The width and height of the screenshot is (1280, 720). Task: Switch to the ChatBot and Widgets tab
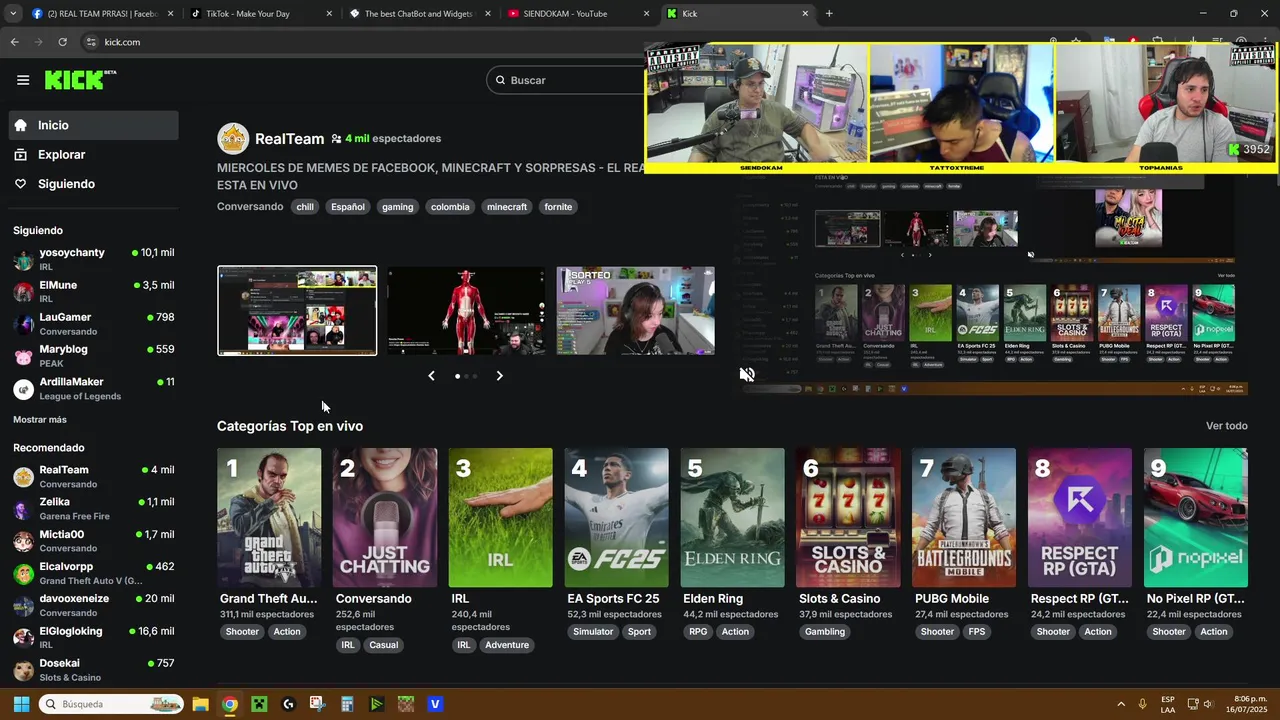click(420, 14)
